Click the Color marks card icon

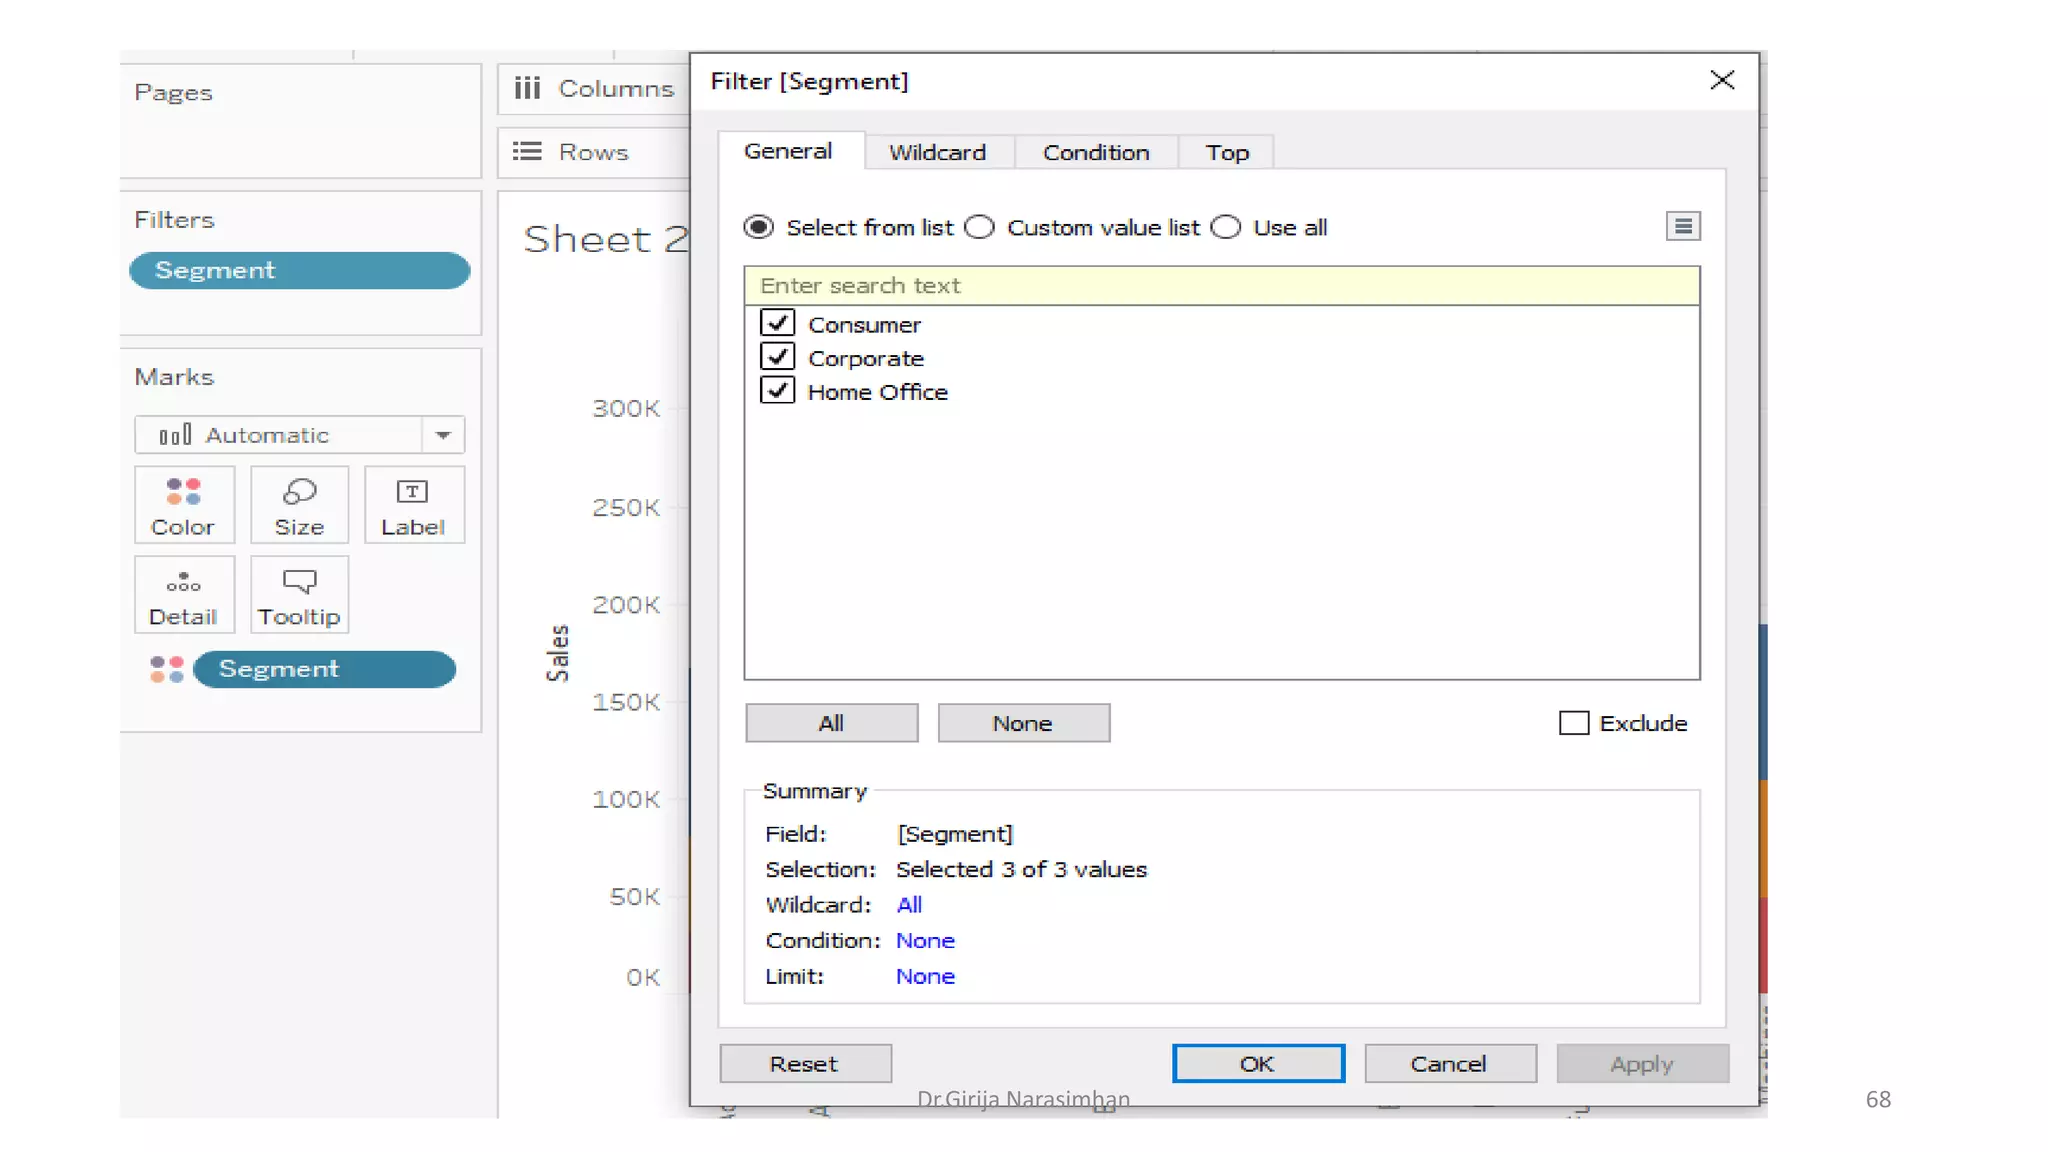184,492
